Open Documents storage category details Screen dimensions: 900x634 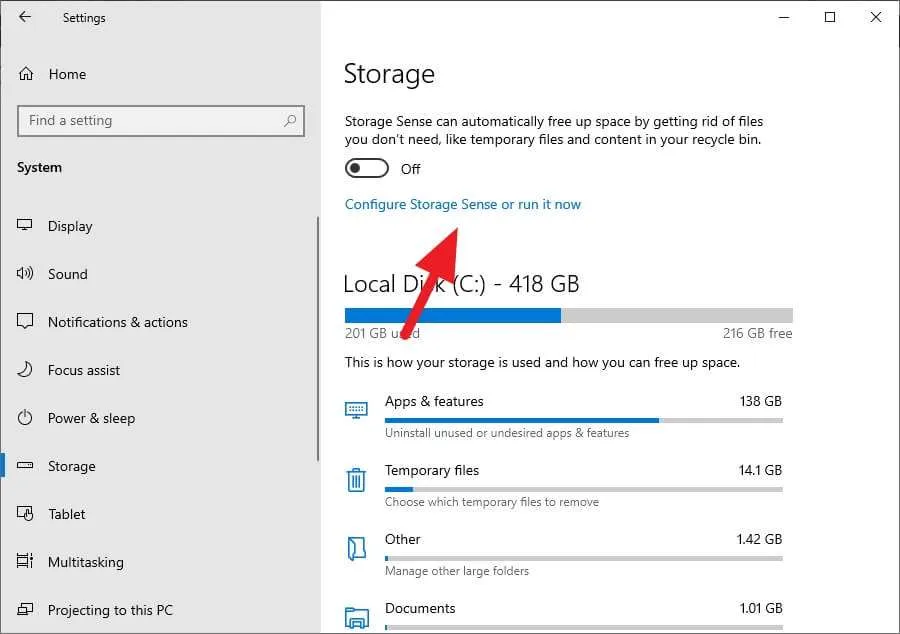pyautogui.click(x=564, y=615)
